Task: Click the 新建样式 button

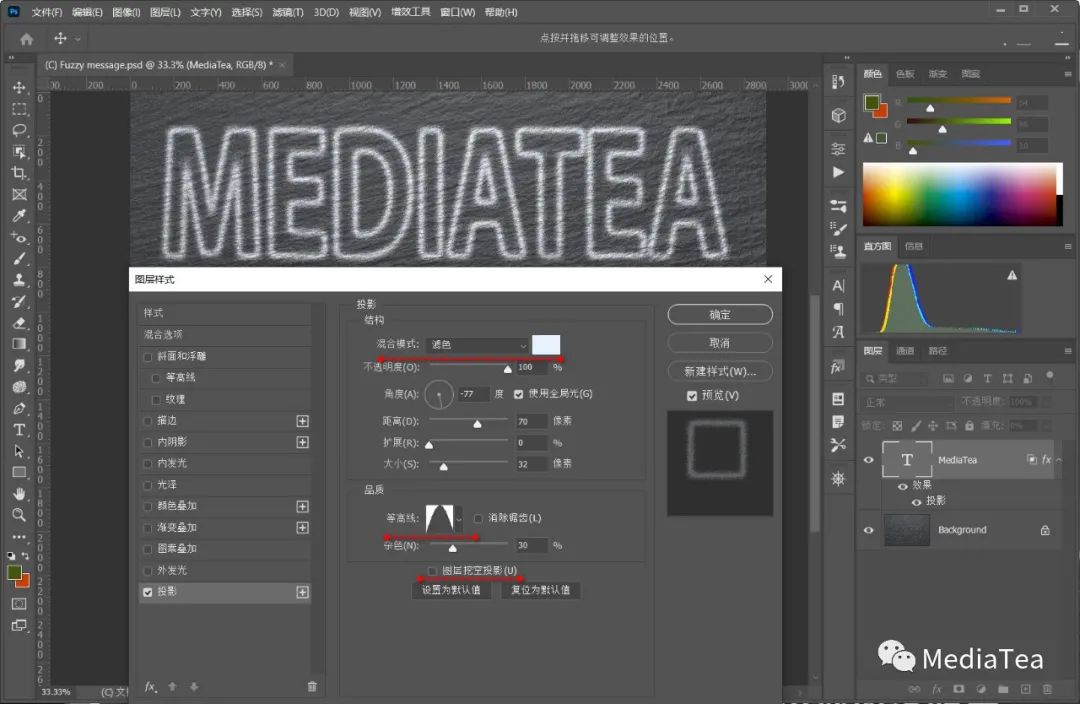Action: coord(720,371)
